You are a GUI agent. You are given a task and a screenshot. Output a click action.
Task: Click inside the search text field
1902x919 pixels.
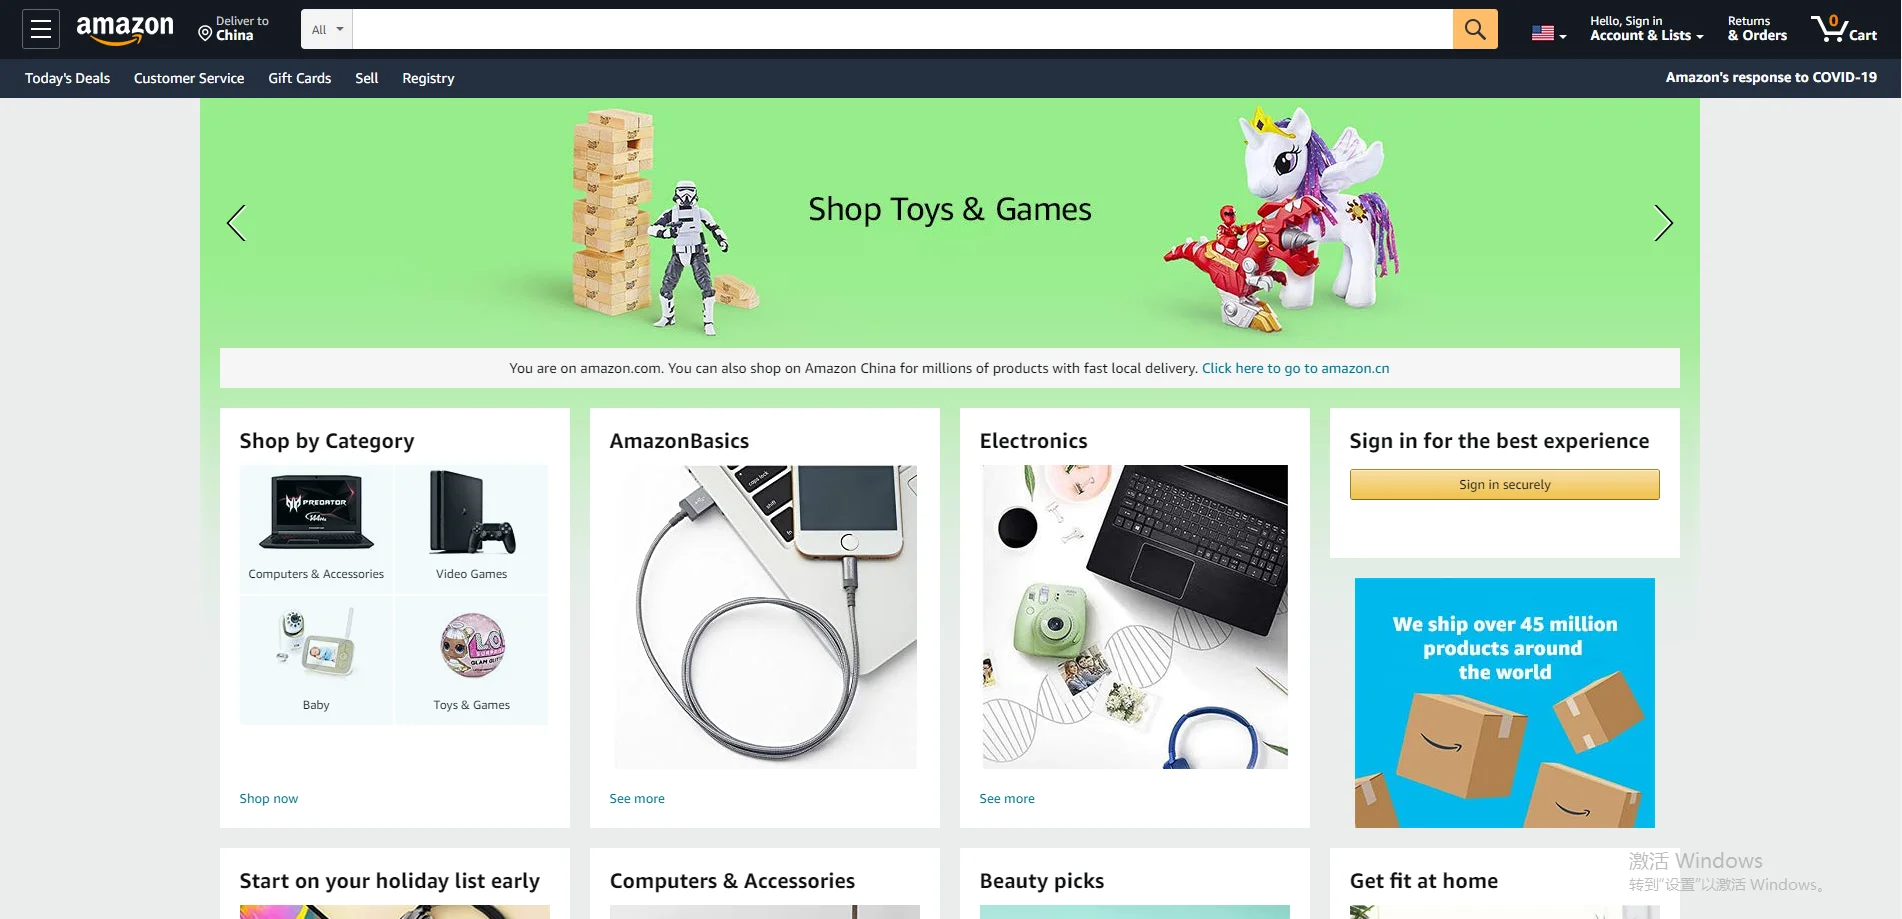pos(903,29)
